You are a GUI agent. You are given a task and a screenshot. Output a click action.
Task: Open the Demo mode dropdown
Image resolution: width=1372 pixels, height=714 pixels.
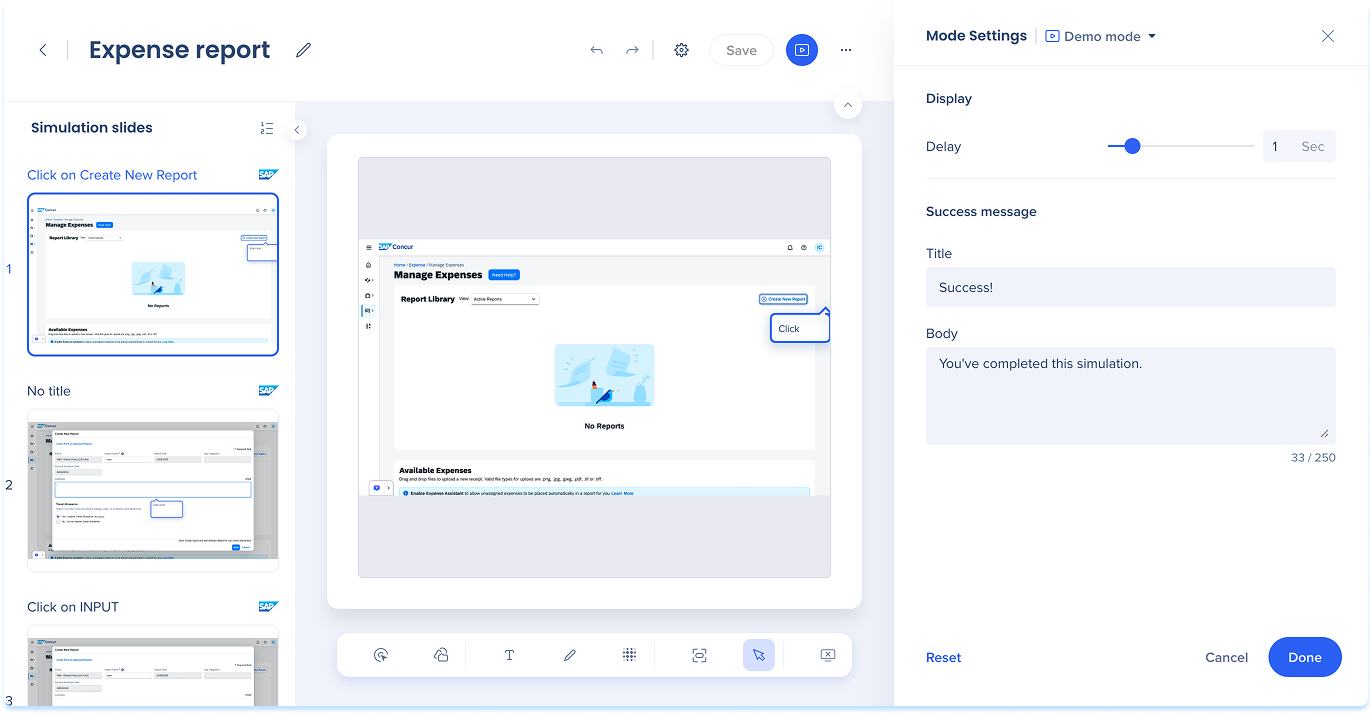(1101, 36)
